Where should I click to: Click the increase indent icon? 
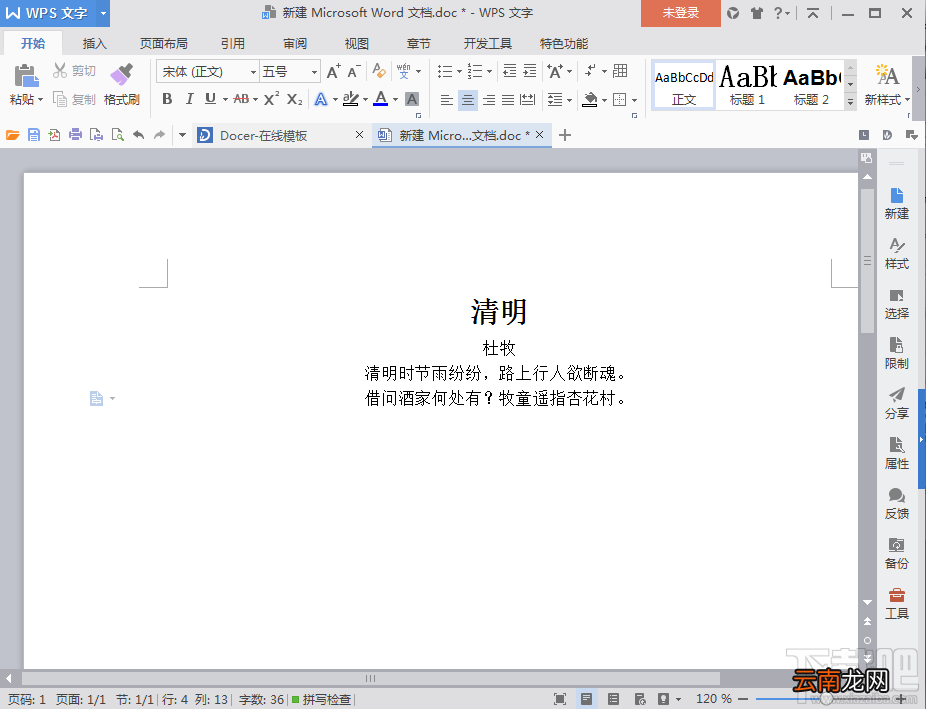[x=530, y=71]
